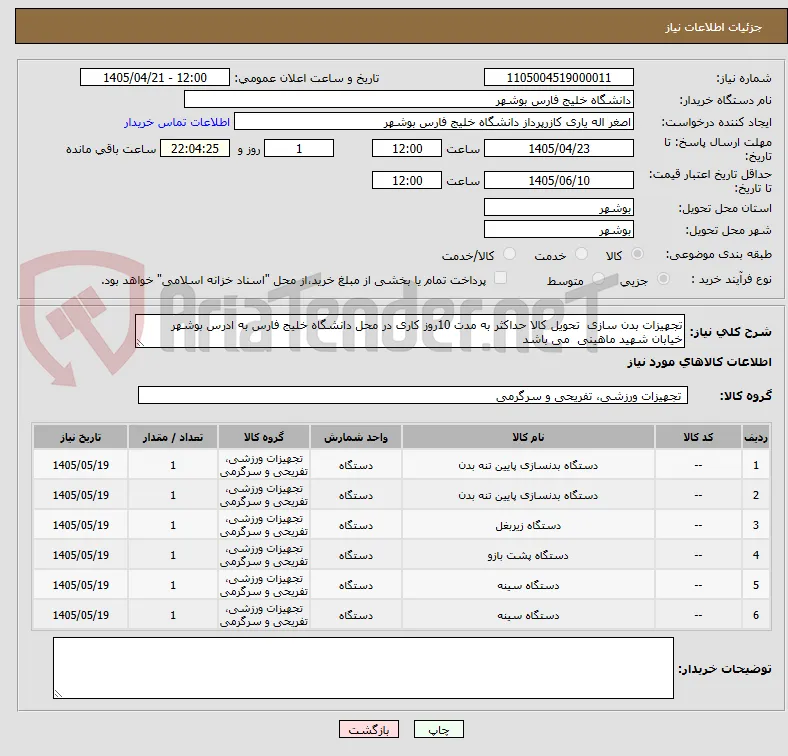This screenshot has height=756, width=788.
Task: Click the جزئیات اطلاعات نیاز page title
Action: point(714,27)
